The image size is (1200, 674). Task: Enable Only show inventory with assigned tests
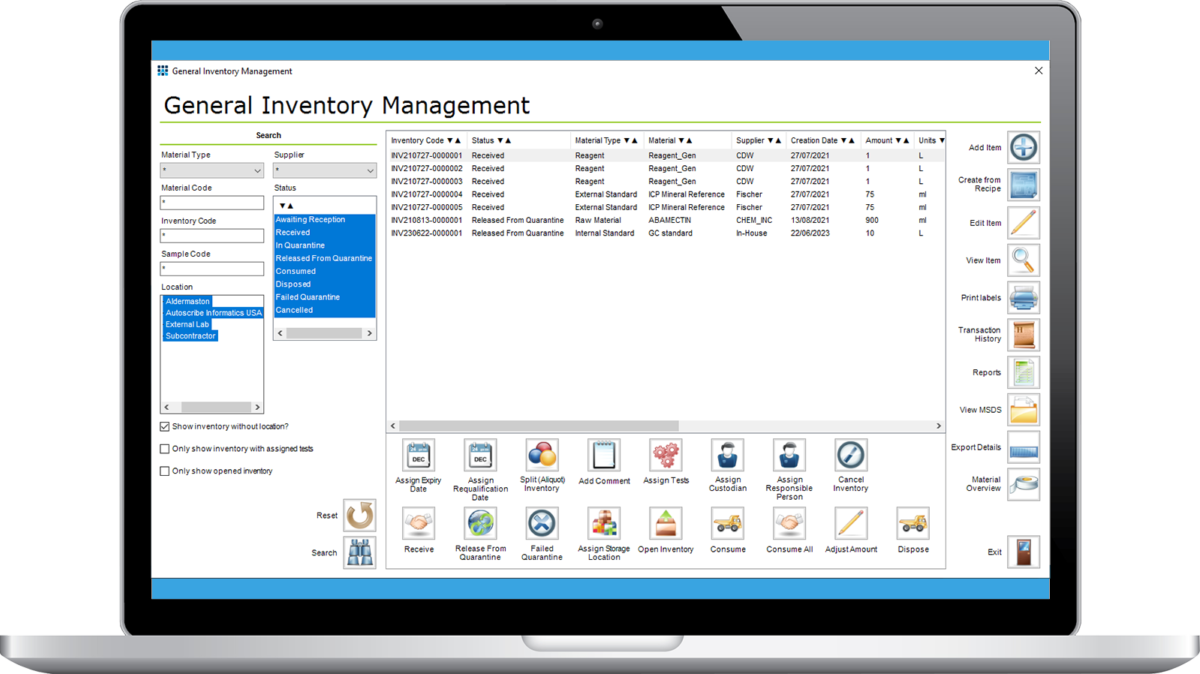tap(166, 449)
